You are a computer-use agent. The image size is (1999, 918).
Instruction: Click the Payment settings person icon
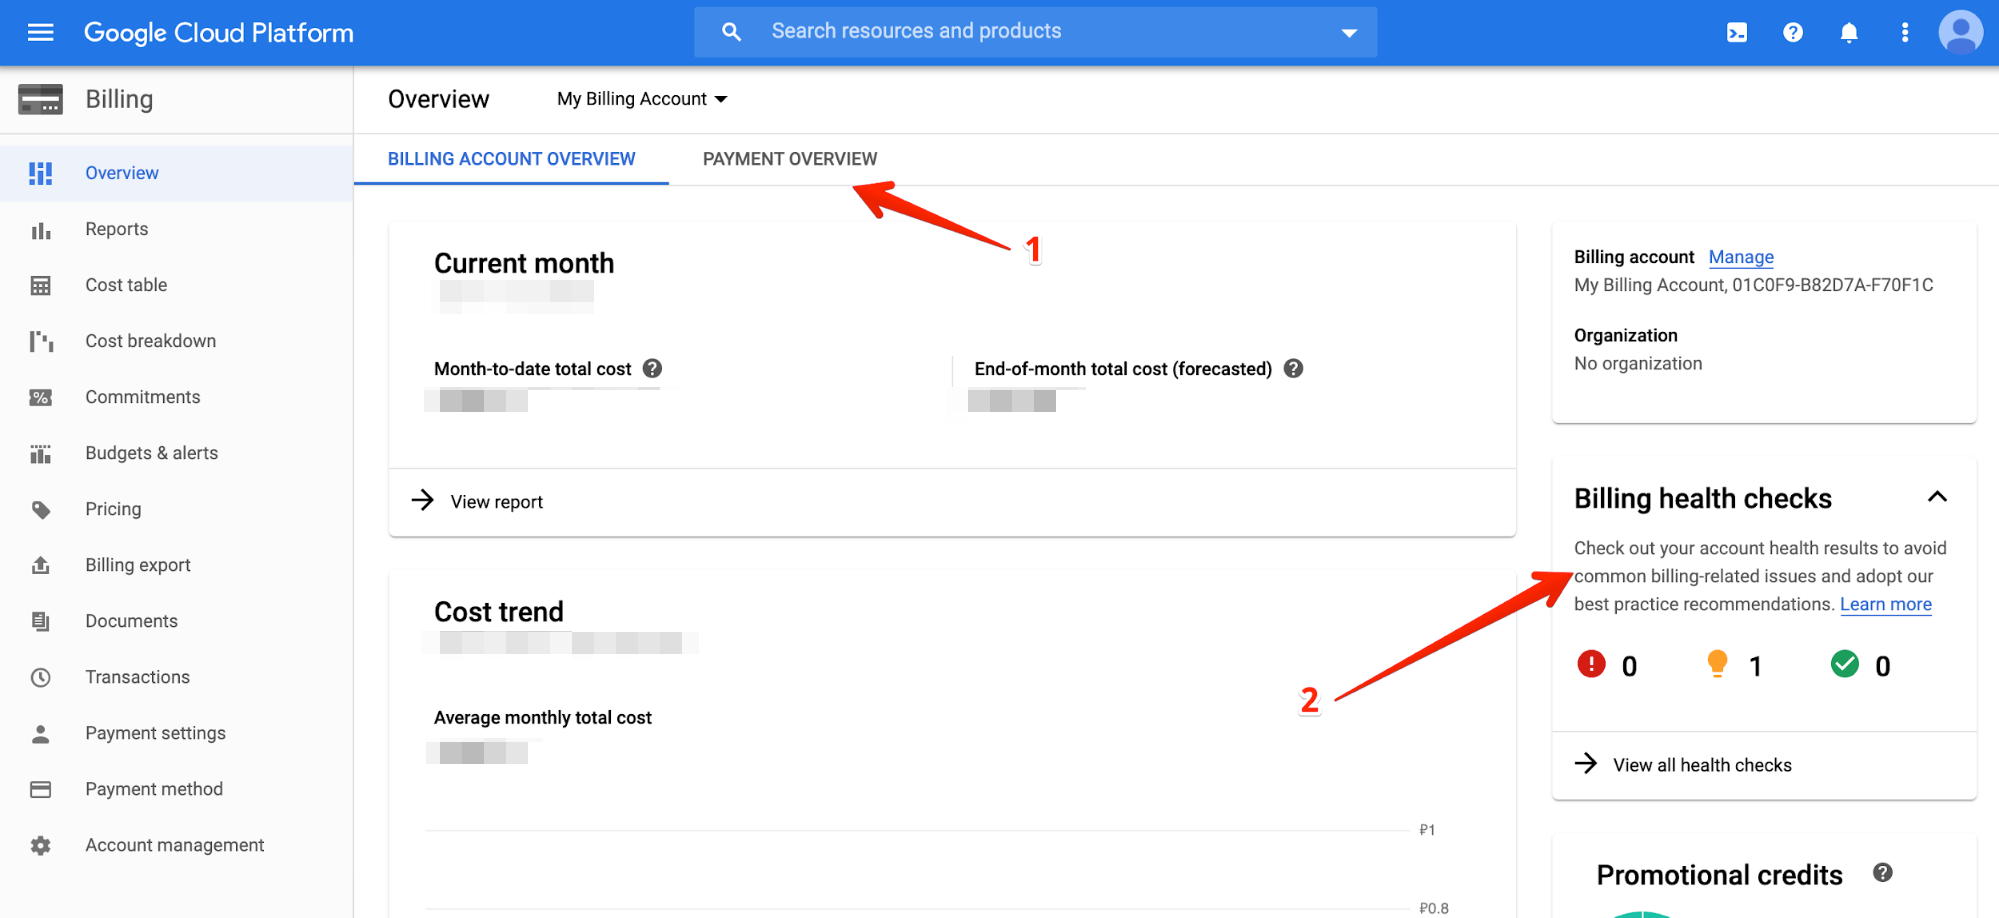pos(41,734)
